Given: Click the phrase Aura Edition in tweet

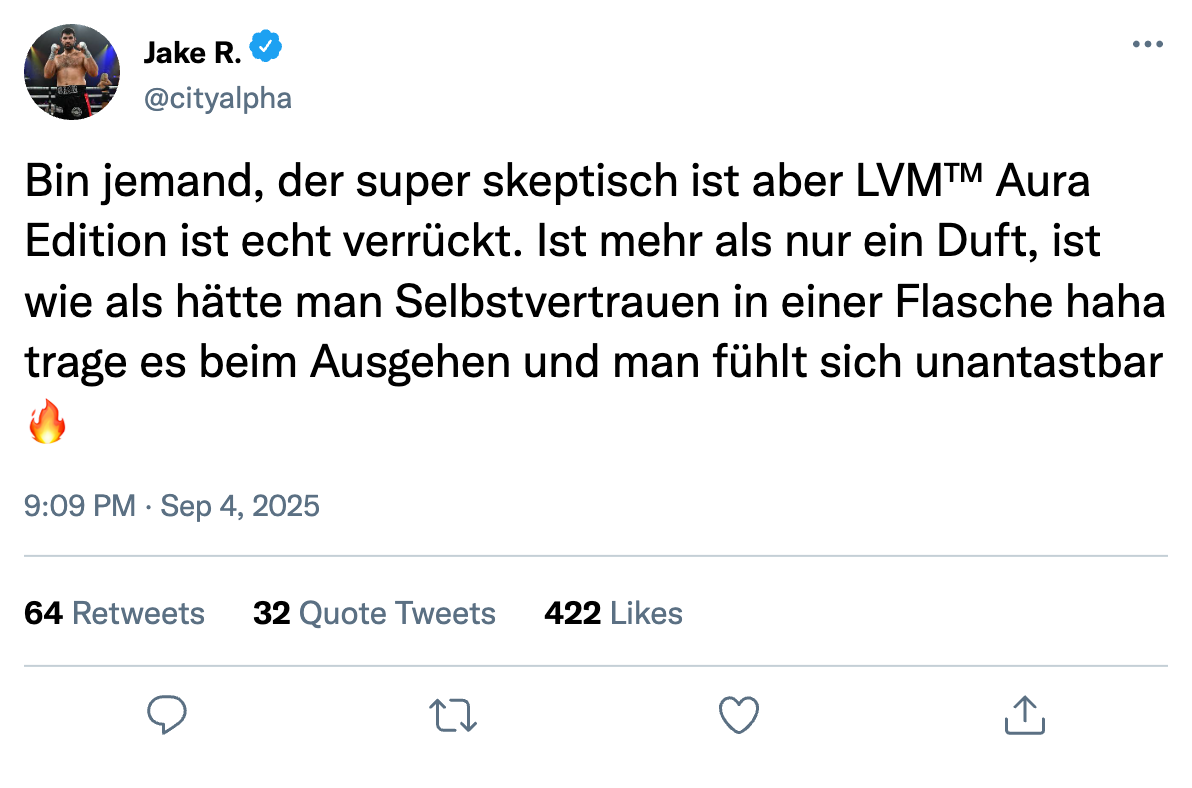Looking at the screenshot, I should pyautogui.click(x=1043, y=185).
